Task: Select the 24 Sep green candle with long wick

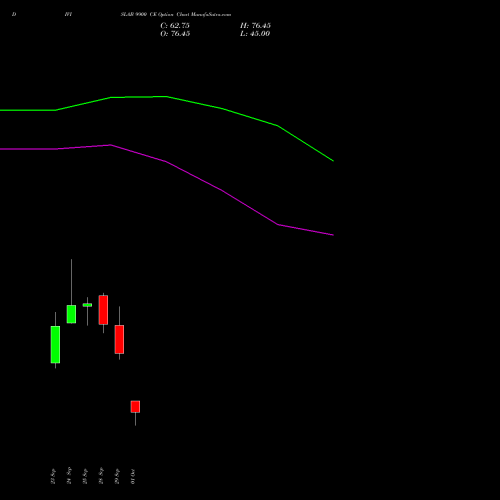Action: pos(71,314)
